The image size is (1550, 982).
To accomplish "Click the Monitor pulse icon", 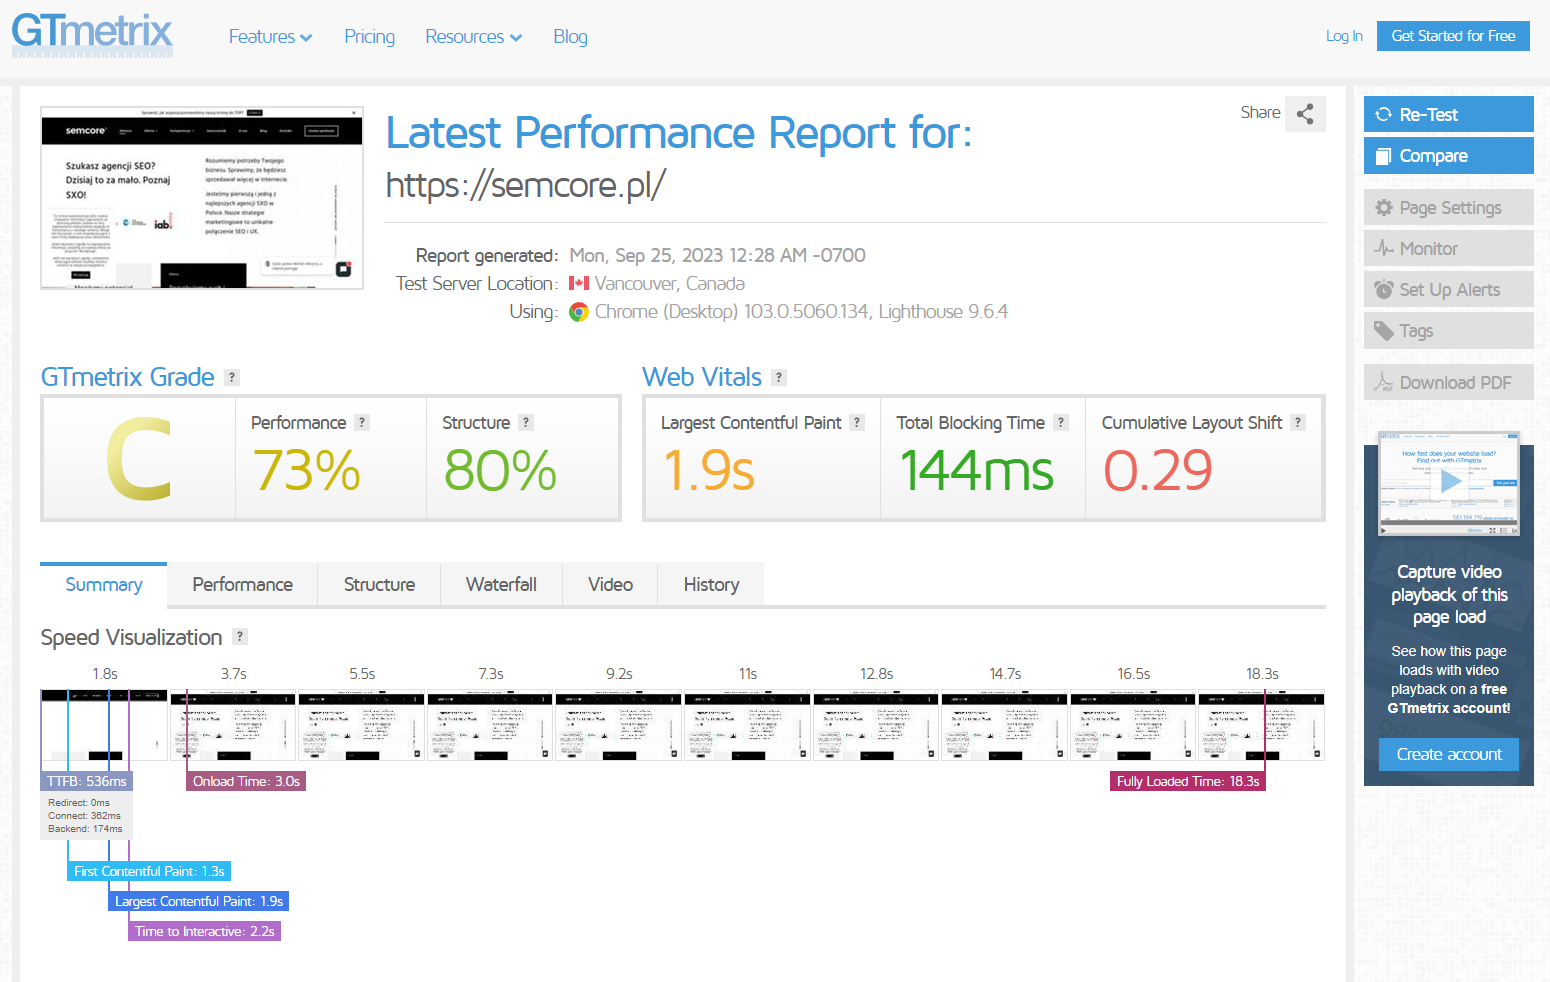I will tap(1384, 248).
